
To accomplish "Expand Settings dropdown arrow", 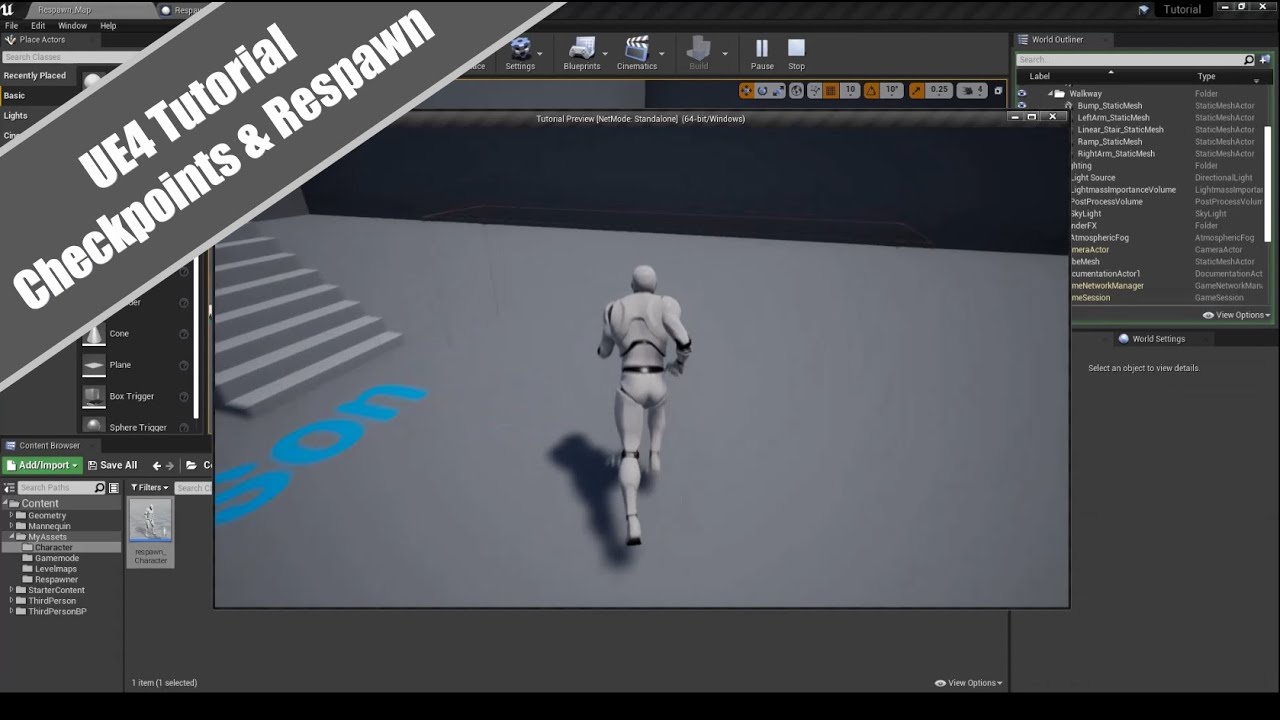I will tap(541, 54).
